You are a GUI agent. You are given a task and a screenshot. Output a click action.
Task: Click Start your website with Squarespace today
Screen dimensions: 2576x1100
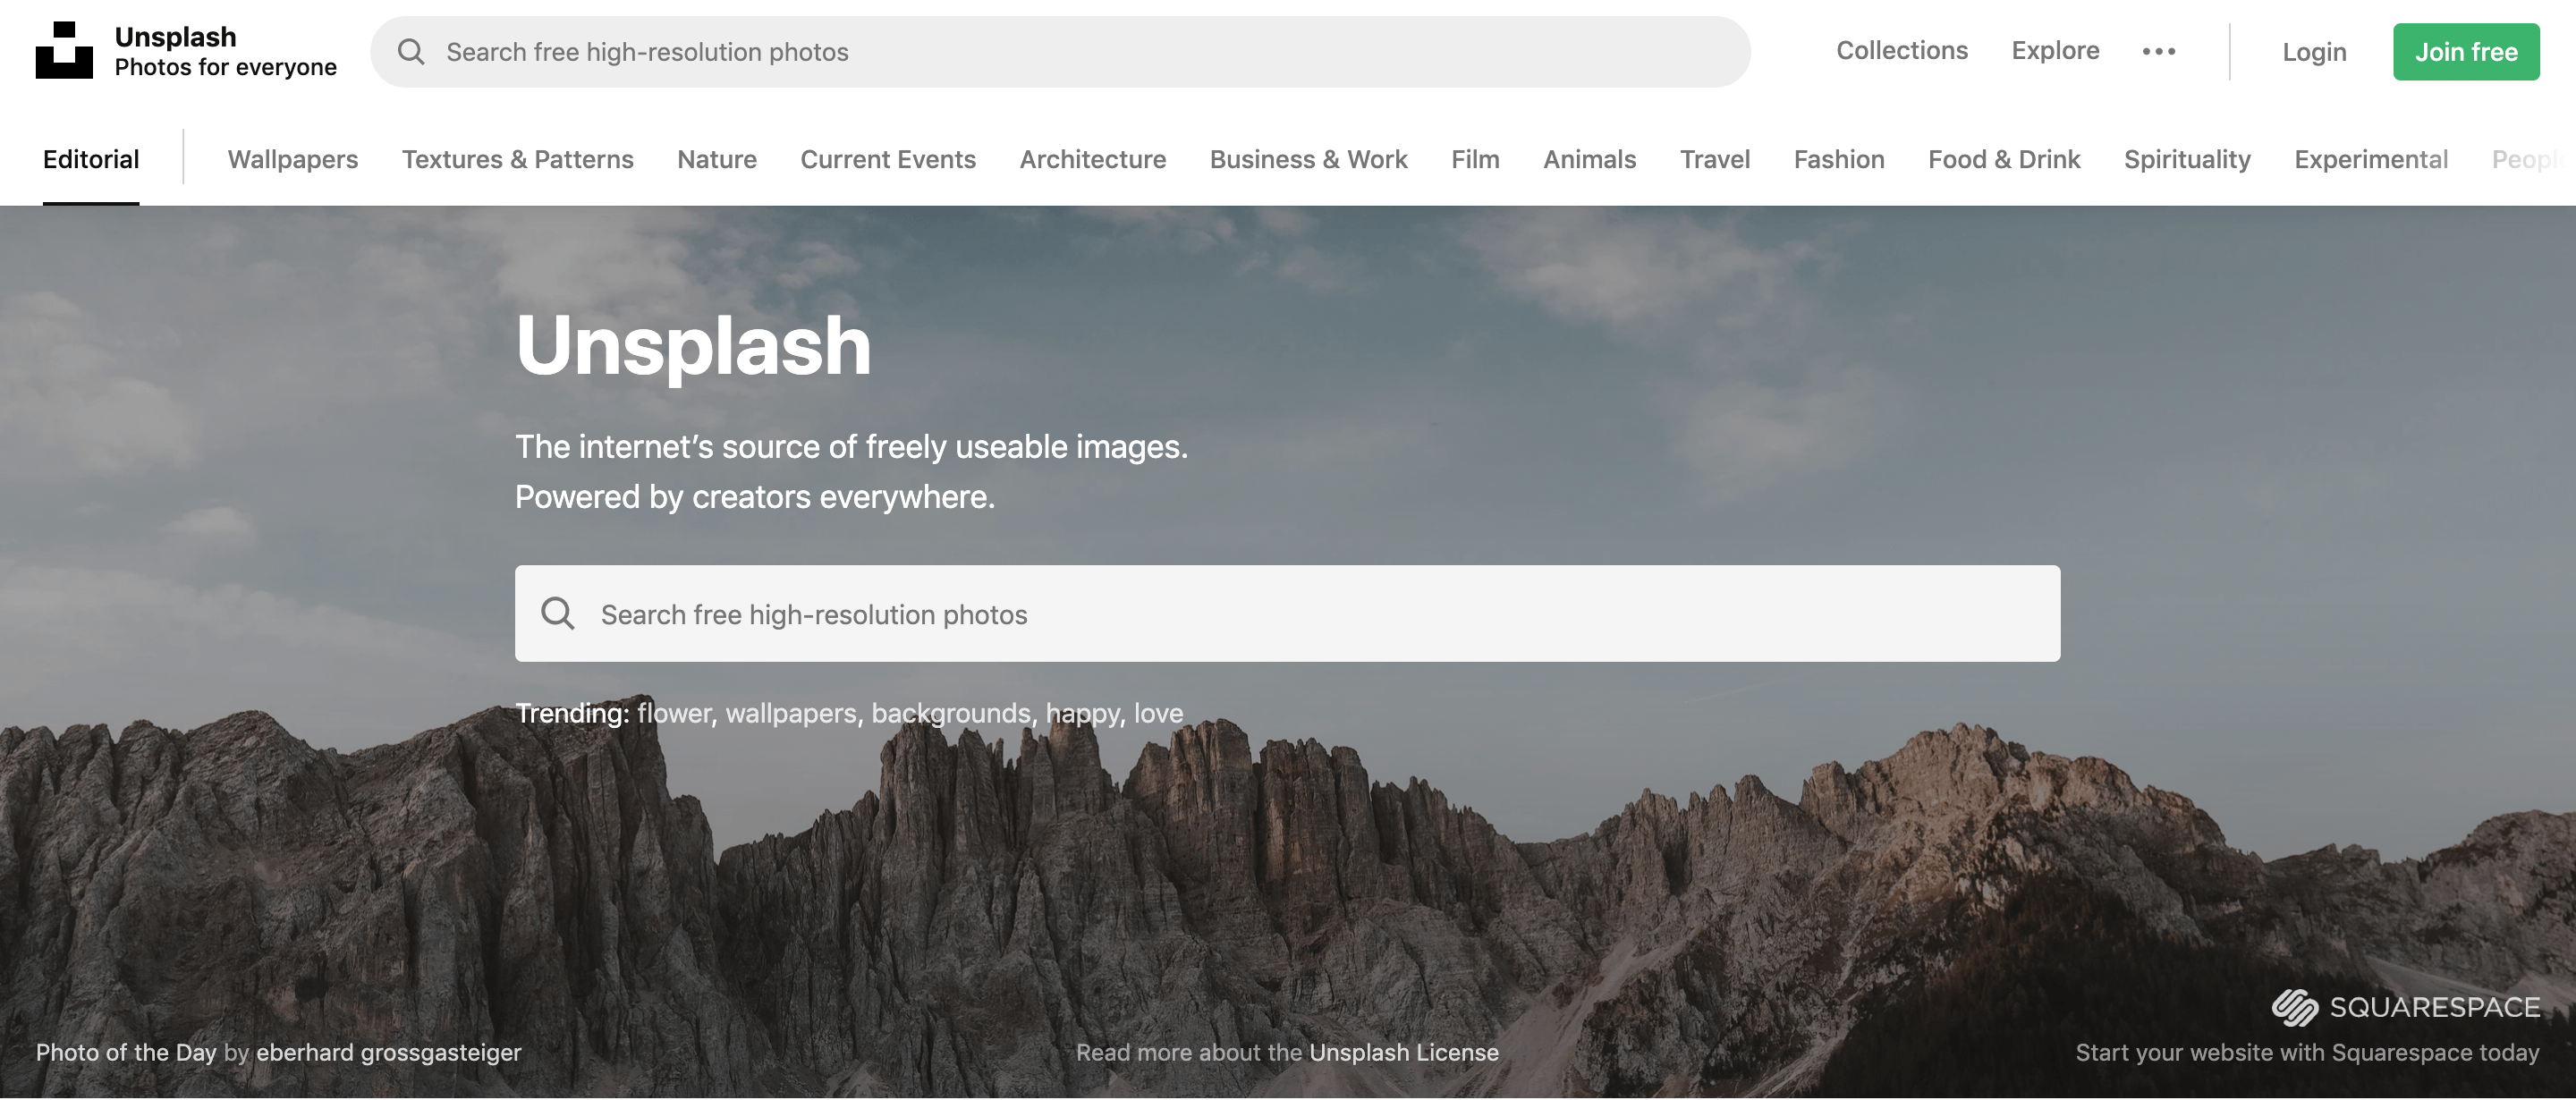[x=2307, y=1052]
